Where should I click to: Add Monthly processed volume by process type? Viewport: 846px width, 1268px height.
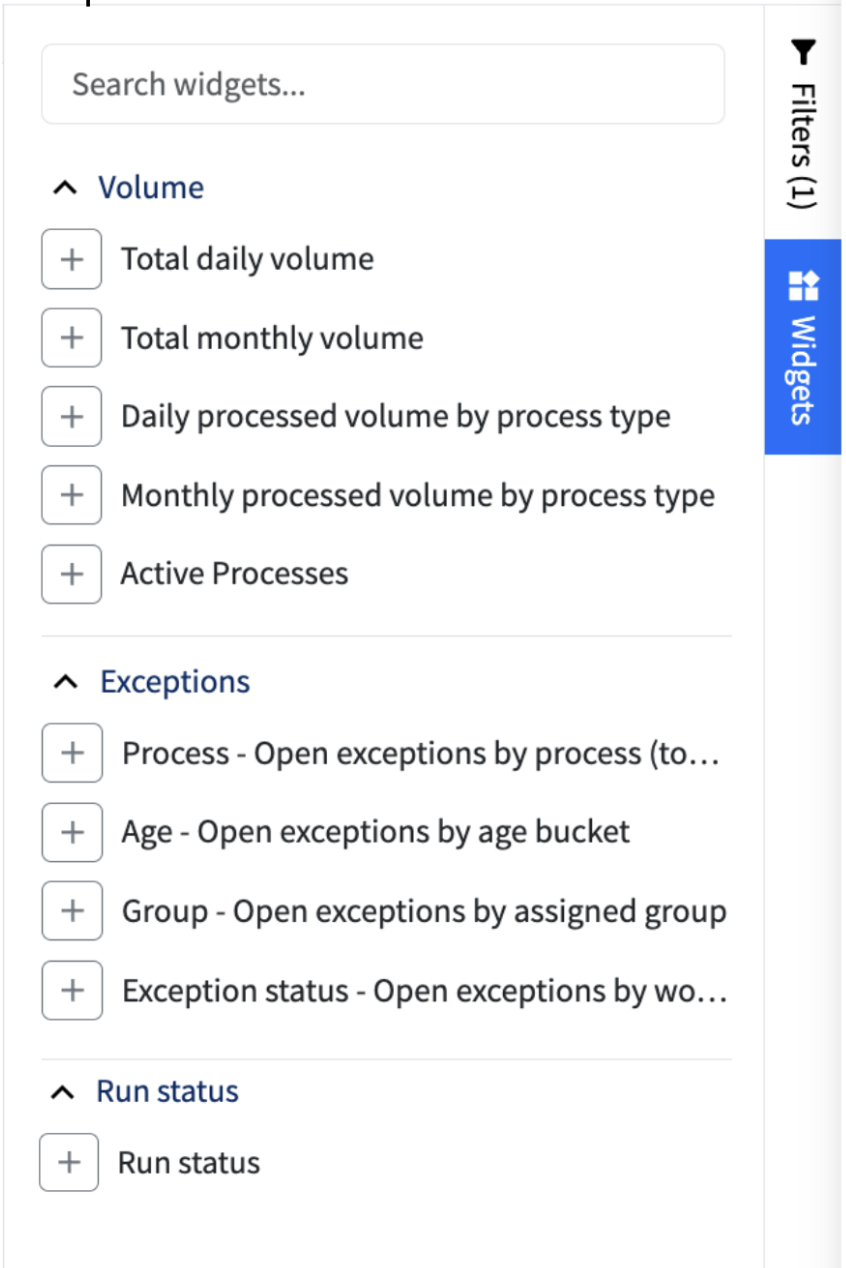pos(71,495)
